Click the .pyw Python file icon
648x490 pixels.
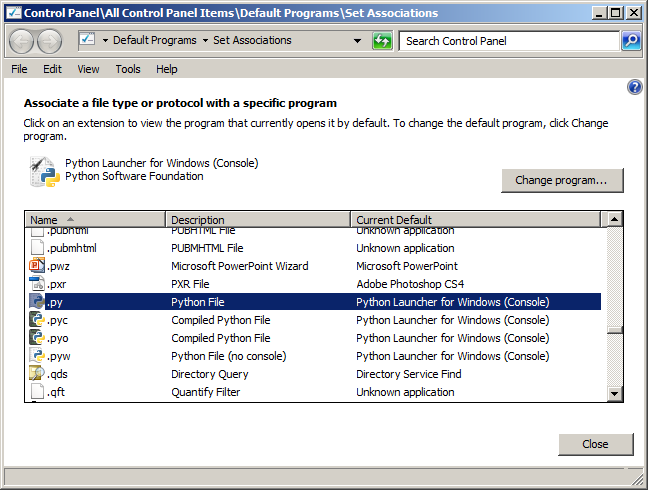tap(37, 355)
